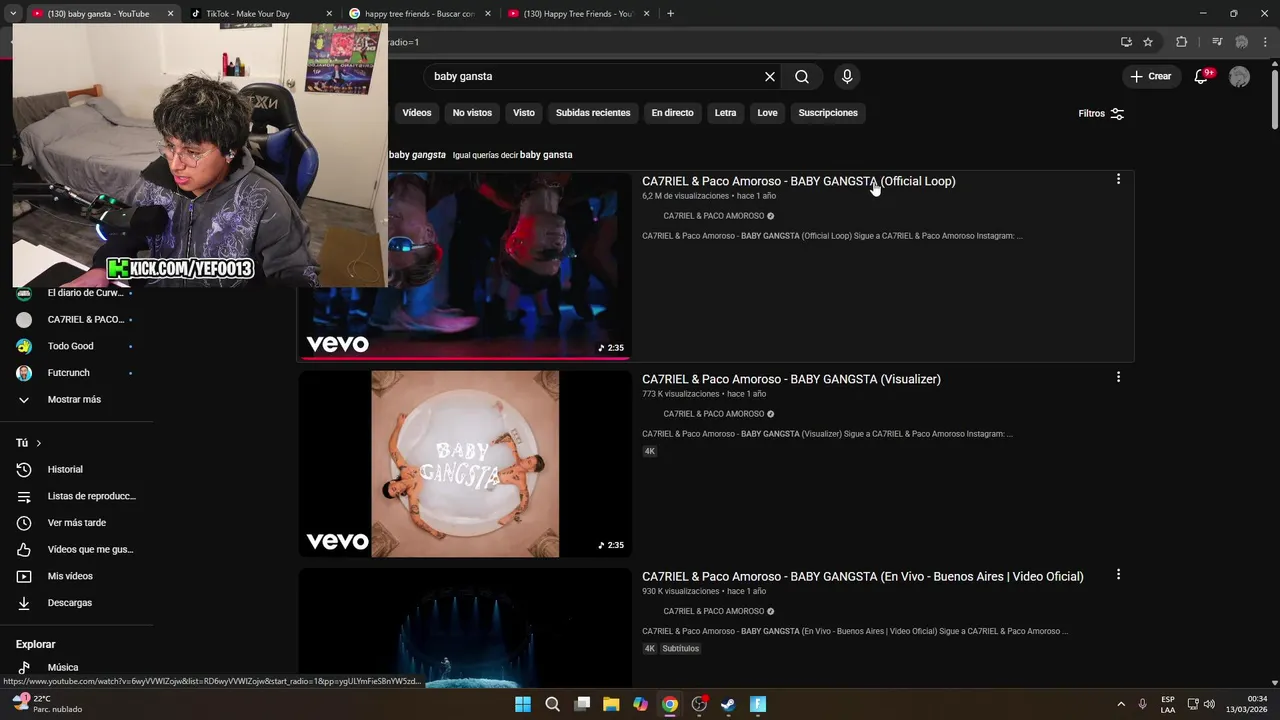The height and width of the screenshot is (720, 1280).
Task: Launch Steam from the taskbar
Action: tap(728, 704)
